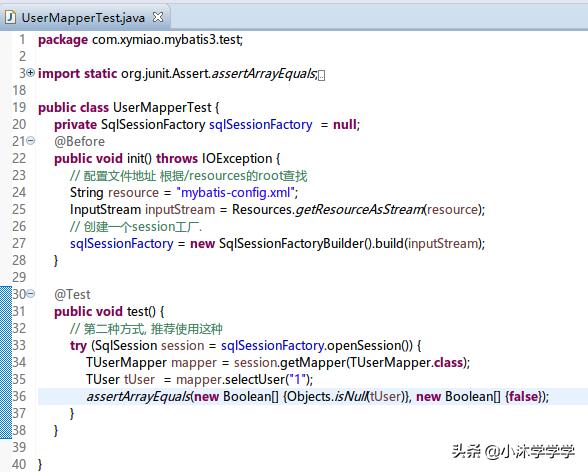Click the null keyword on line 20
This screenshot has width=588, height=472.
[345, 124]
